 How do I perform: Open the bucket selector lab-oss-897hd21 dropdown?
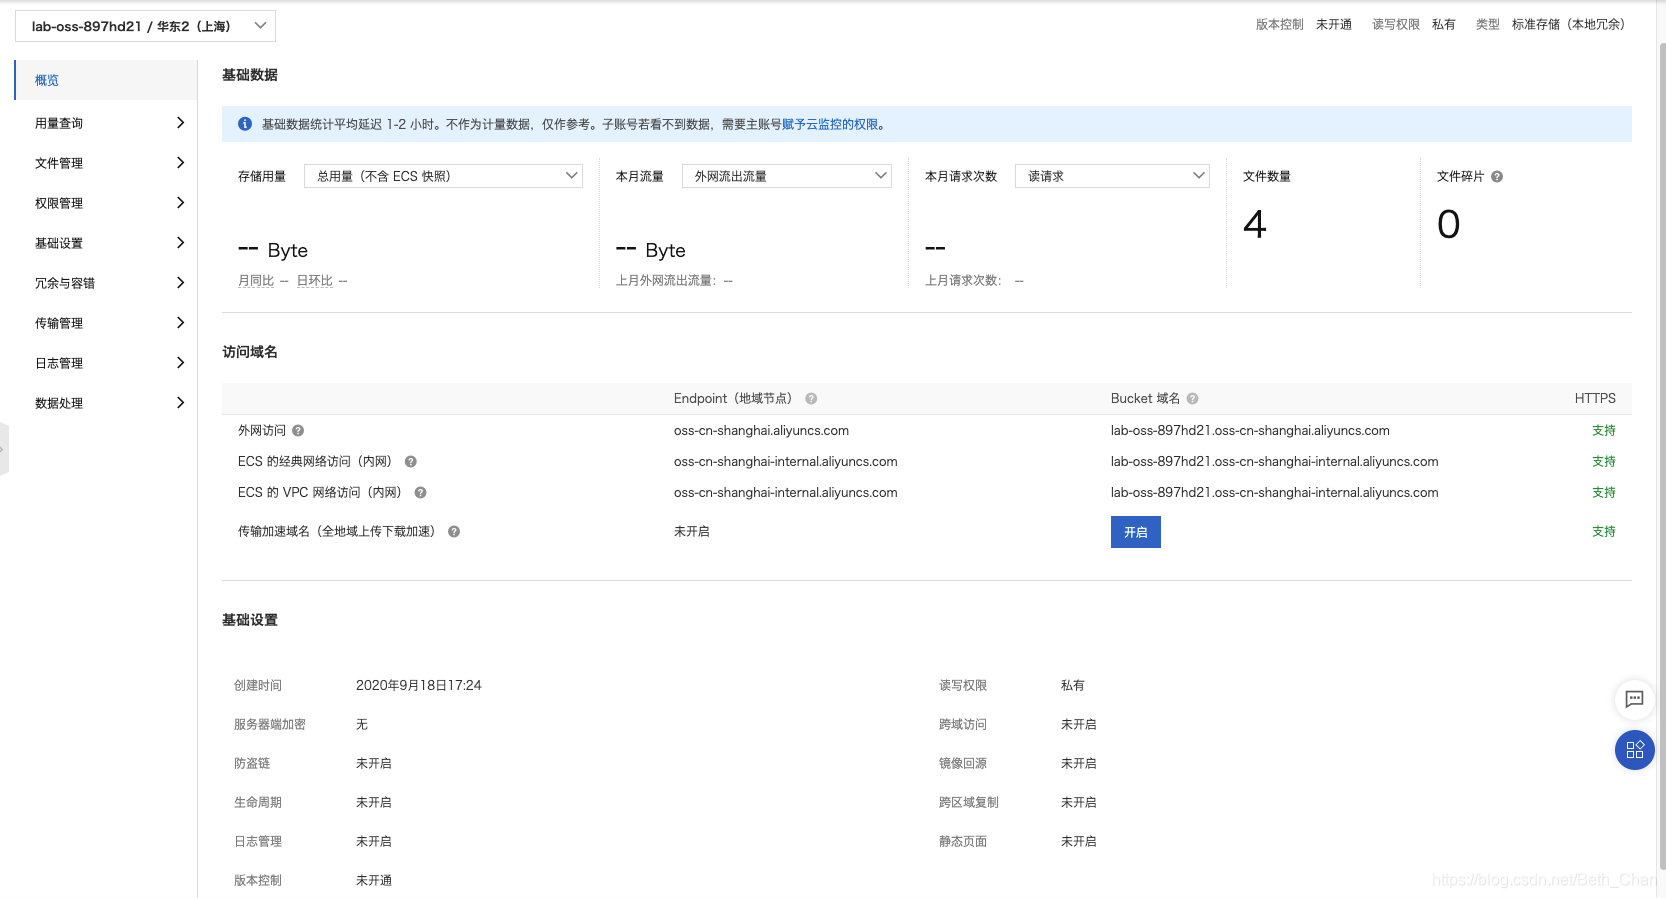point(145,26)
